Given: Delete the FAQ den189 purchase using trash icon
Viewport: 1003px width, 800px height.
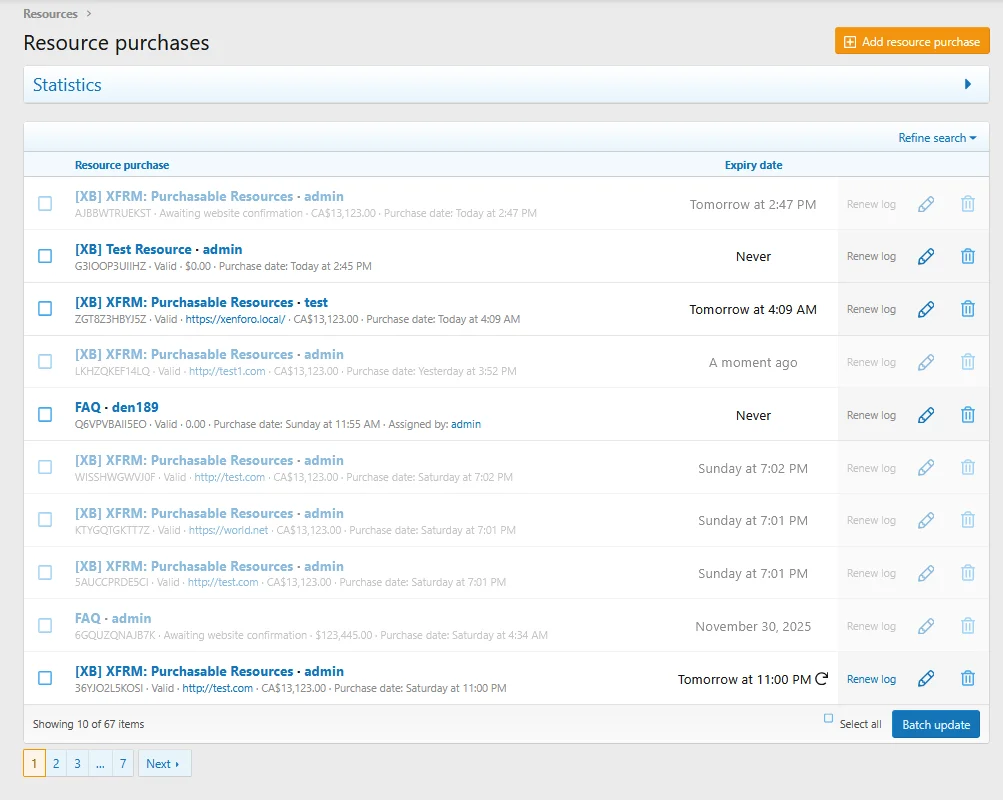Looking at the screenshot, I should [x=967, y=414].
